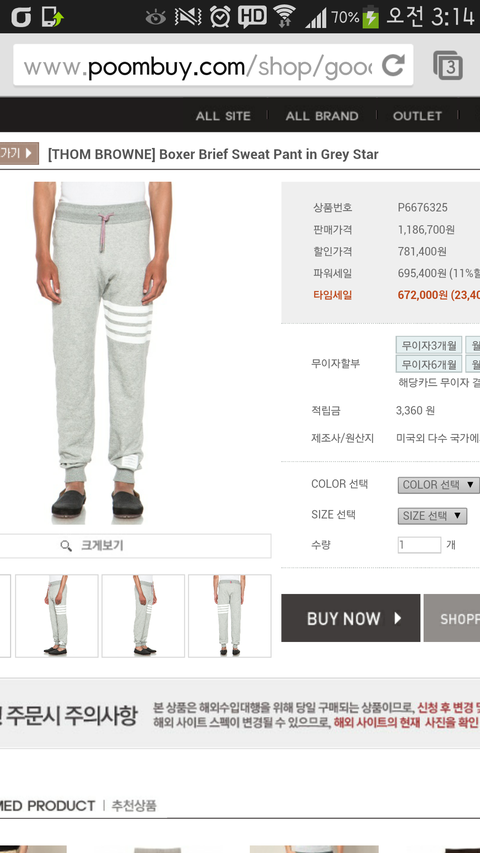
Task: Open the ALL BRAND menu
Action: [322, 116]
